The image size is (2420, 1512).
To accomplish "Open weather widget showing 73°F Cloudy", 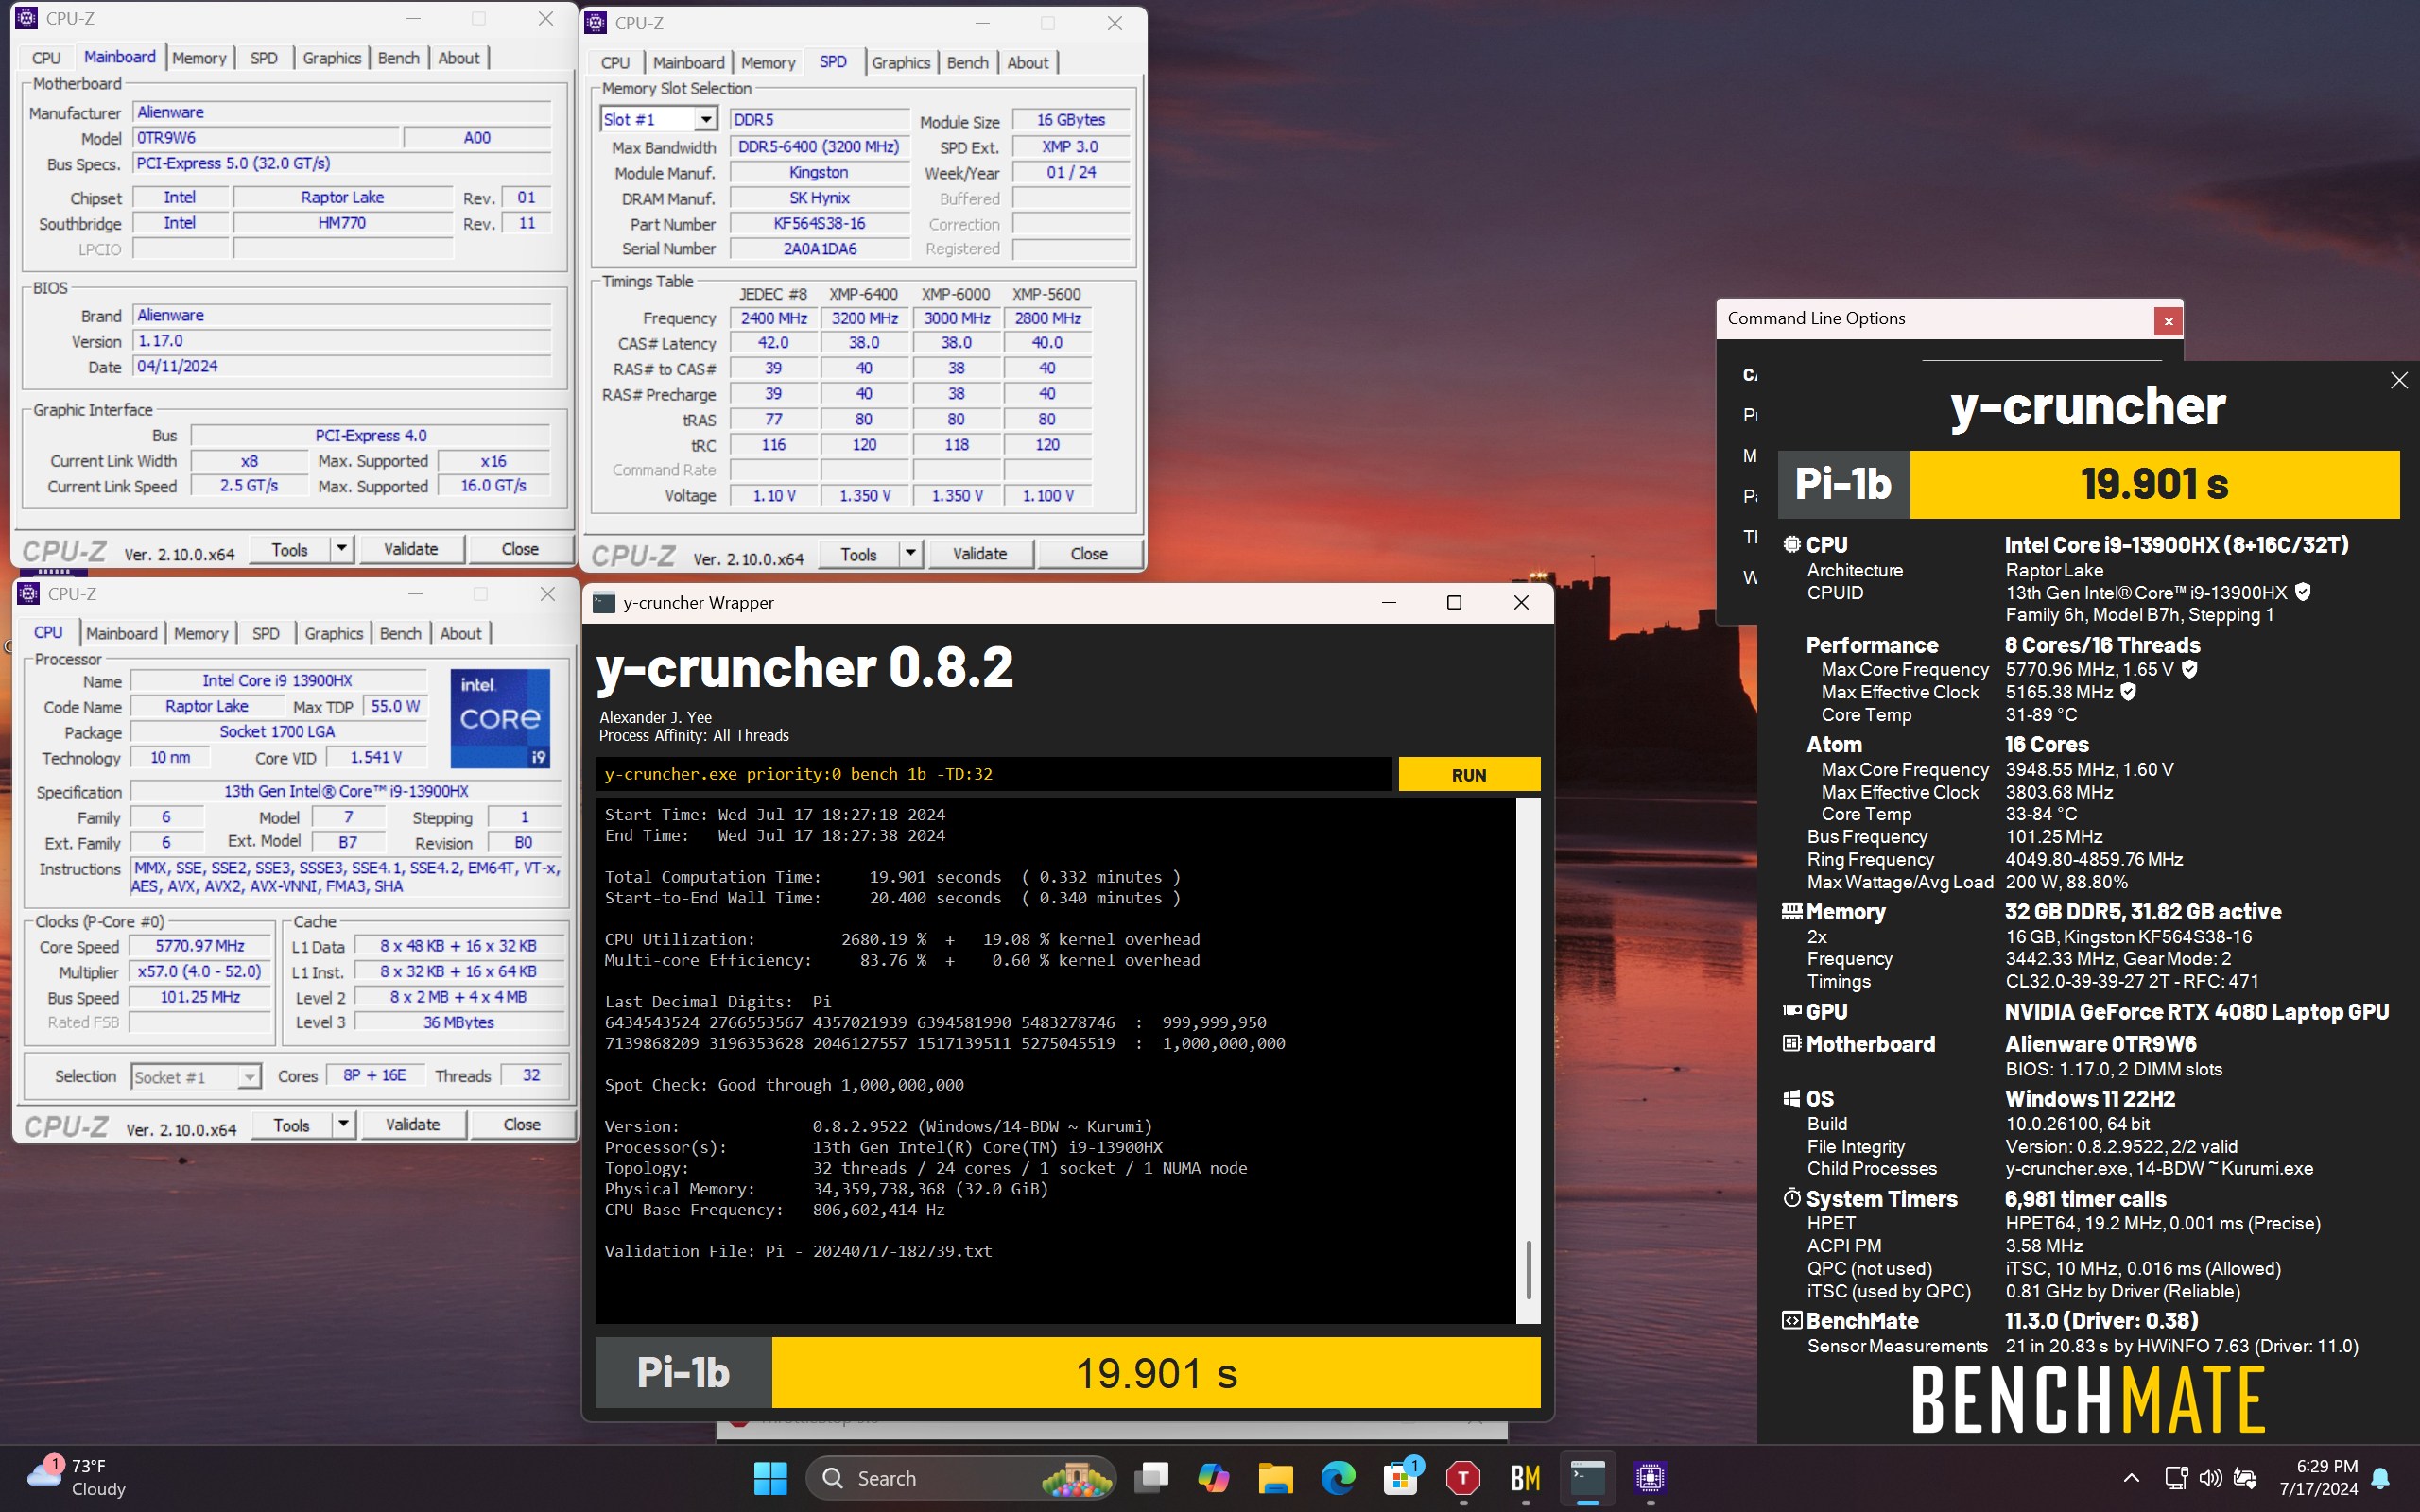I will (x=76, y=1477).
